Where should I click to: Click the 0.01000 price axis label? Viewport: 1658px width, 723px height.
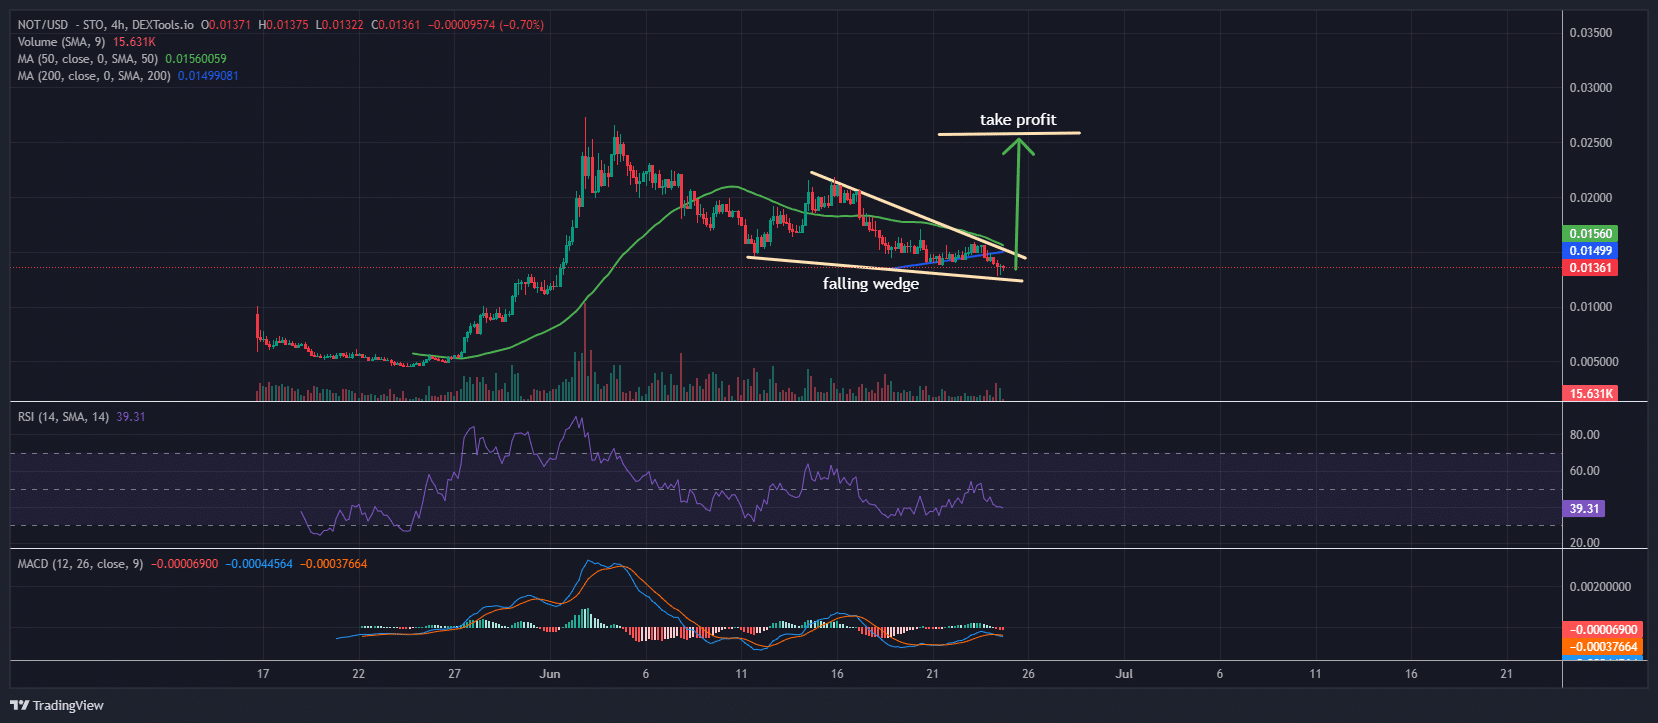point(1590,307)
